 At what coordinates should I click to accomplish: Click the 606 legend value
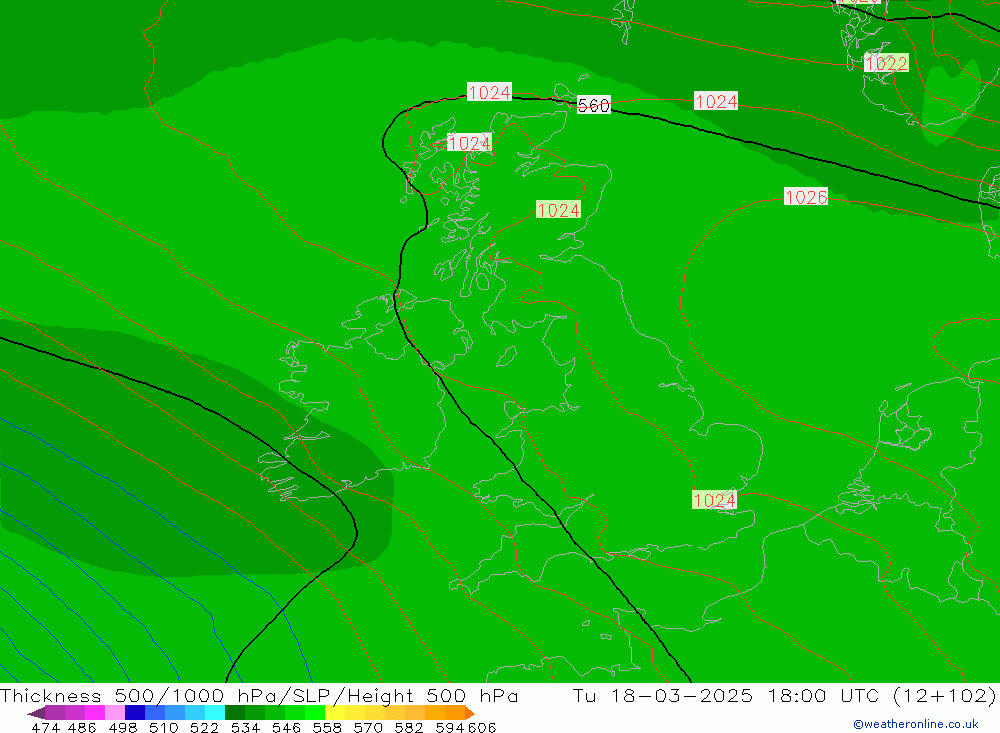coord(482,727)
